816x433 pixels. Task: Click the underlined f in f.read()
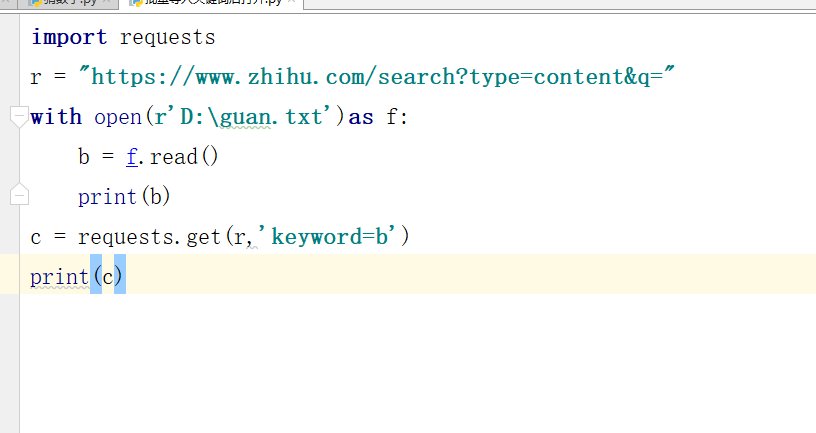coord(131,157)
